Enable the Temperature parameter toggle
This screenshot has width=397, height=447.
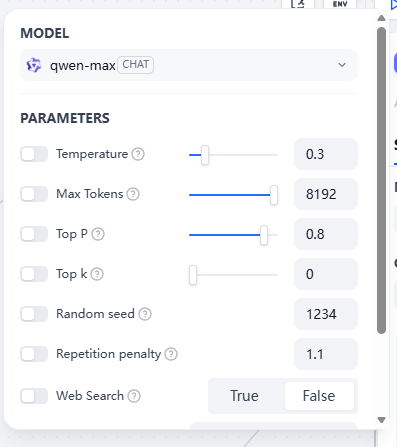pyautogui.click(x=34, y=154)
